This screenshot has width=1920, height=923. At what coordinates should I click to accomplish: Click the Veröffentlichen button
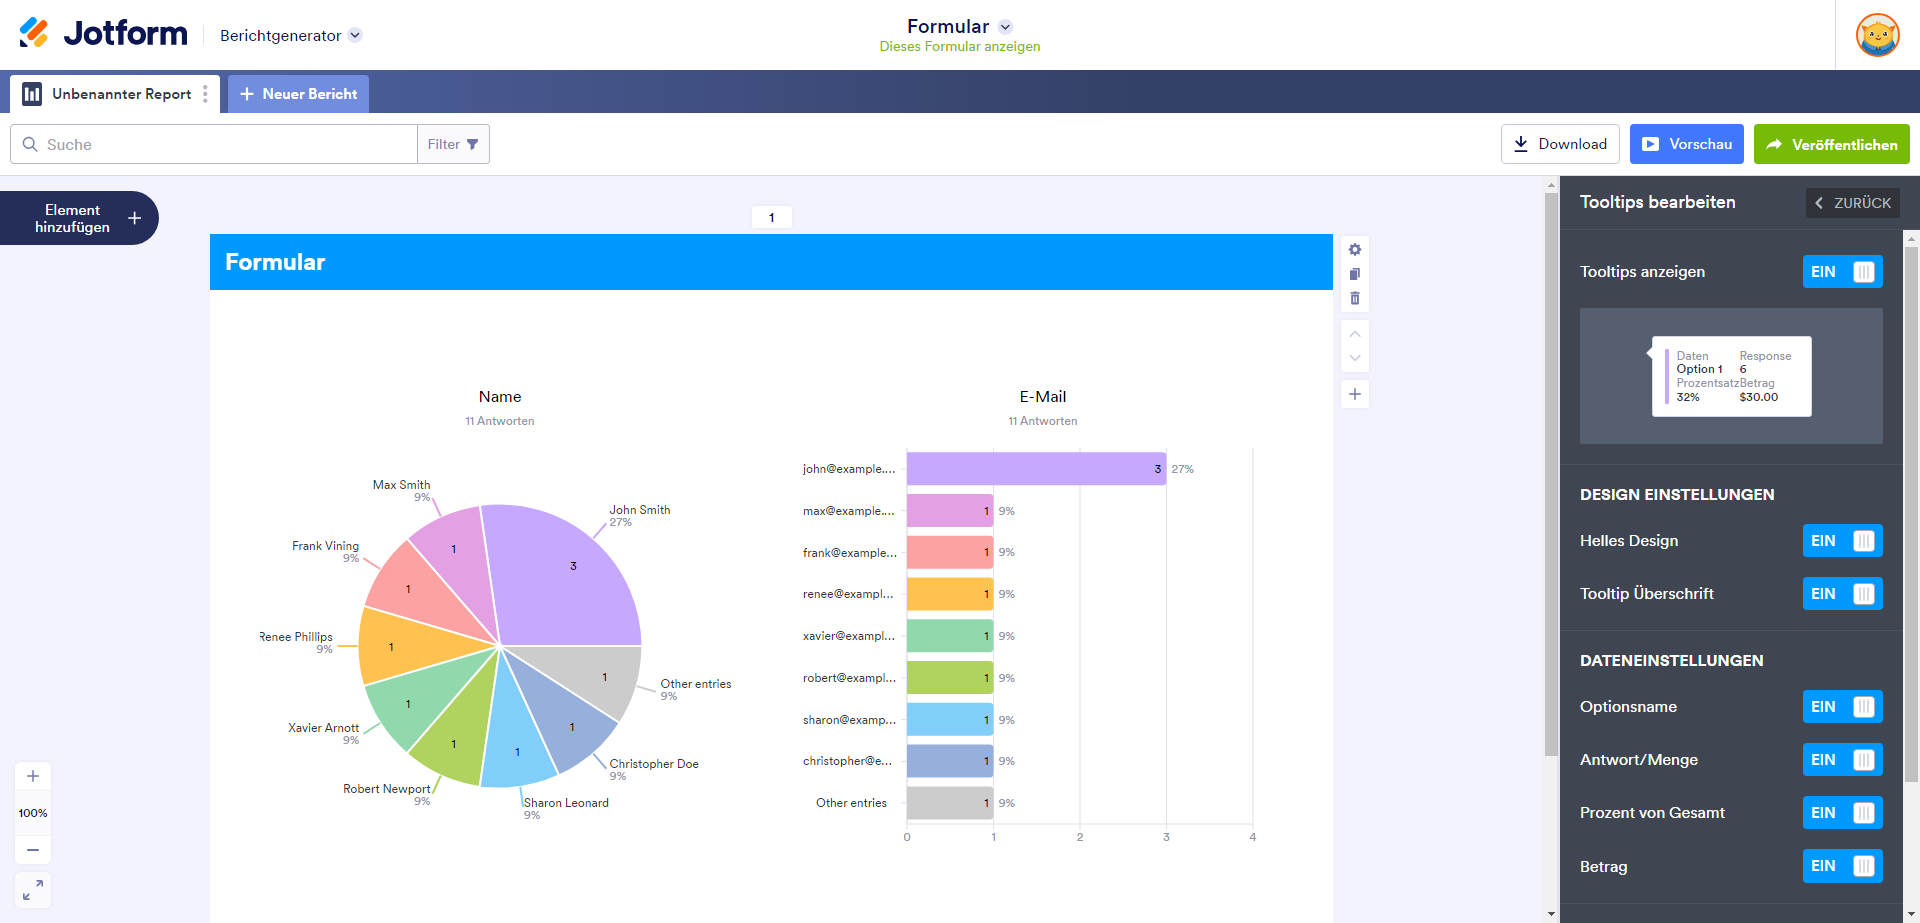tap(1831, 144)
